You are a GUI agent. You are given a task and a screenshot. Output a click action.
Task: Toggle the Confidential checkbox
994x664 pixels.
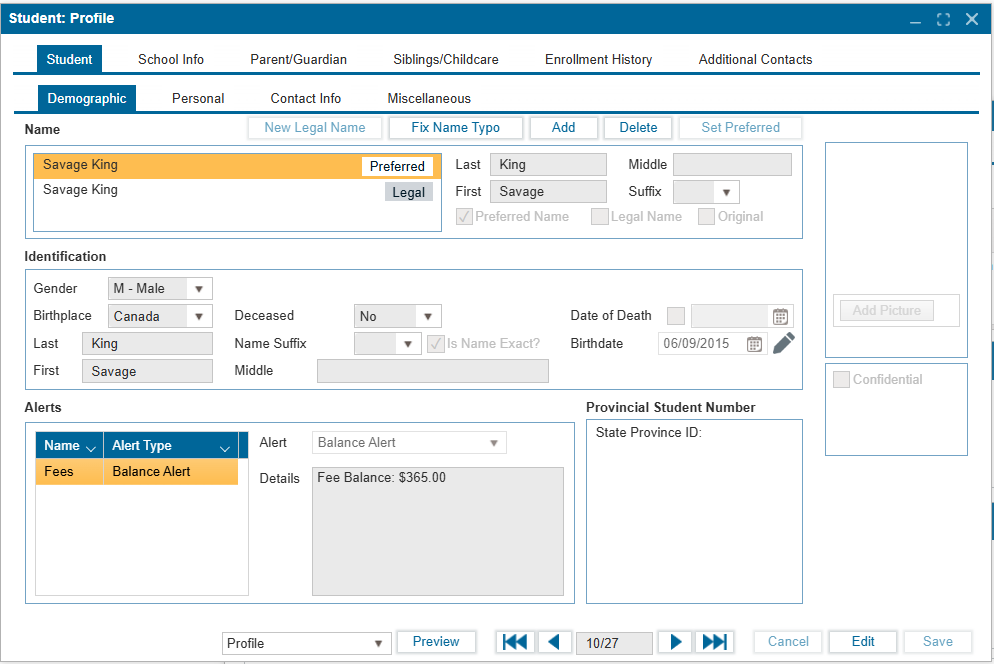pos(841,380)
